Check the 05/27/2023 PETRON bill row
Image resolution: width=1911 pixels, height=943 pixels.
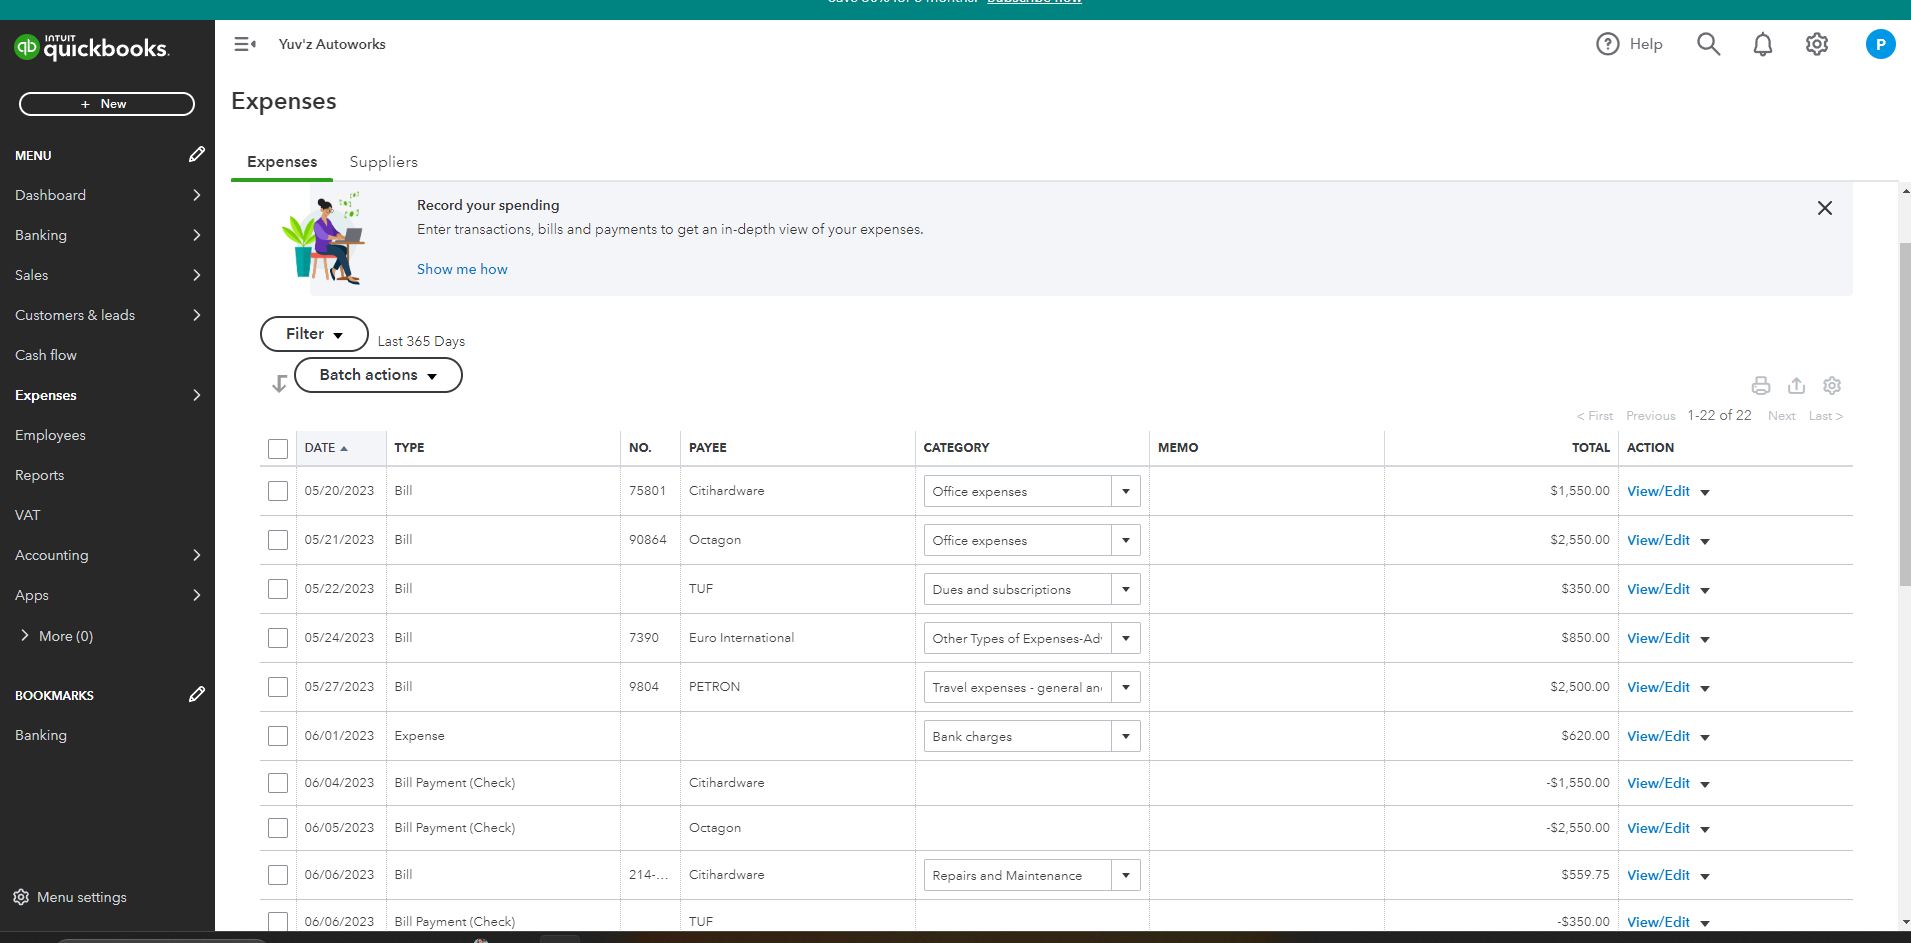278,687
